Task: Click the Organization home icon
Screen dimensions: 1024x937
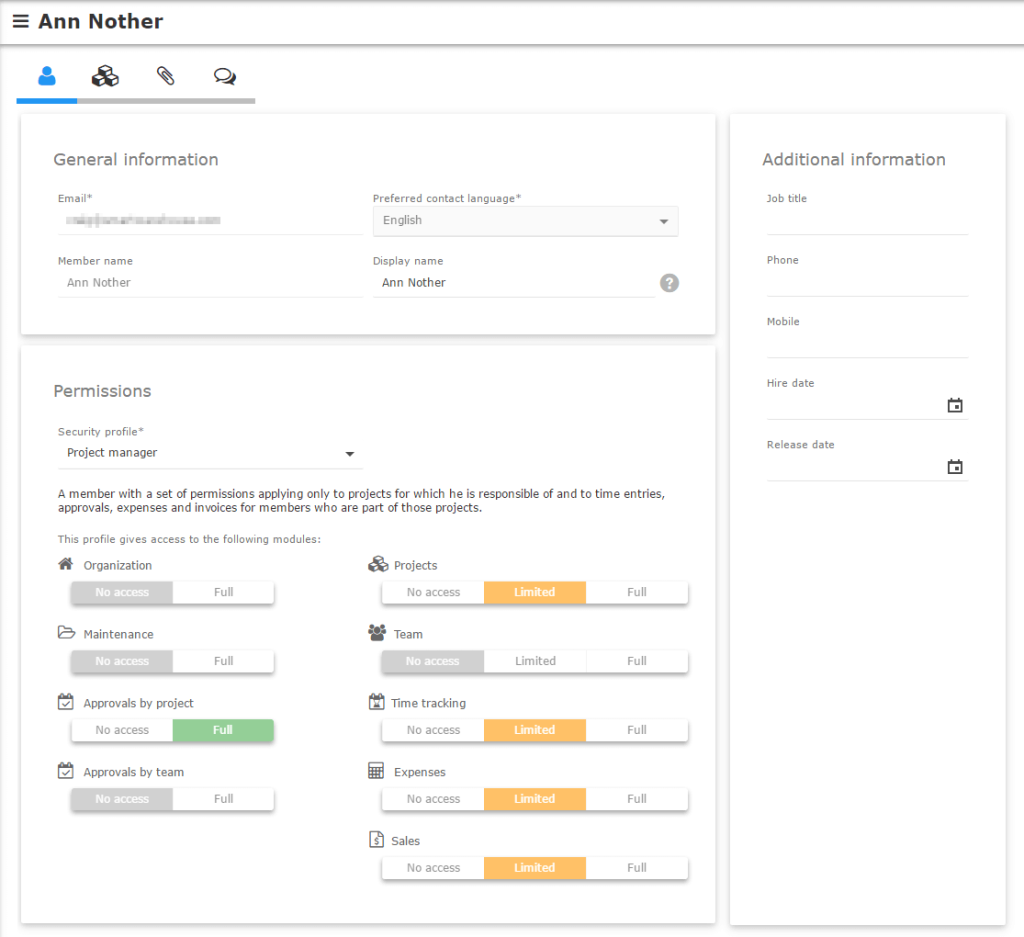Action: tap(66, 564)
